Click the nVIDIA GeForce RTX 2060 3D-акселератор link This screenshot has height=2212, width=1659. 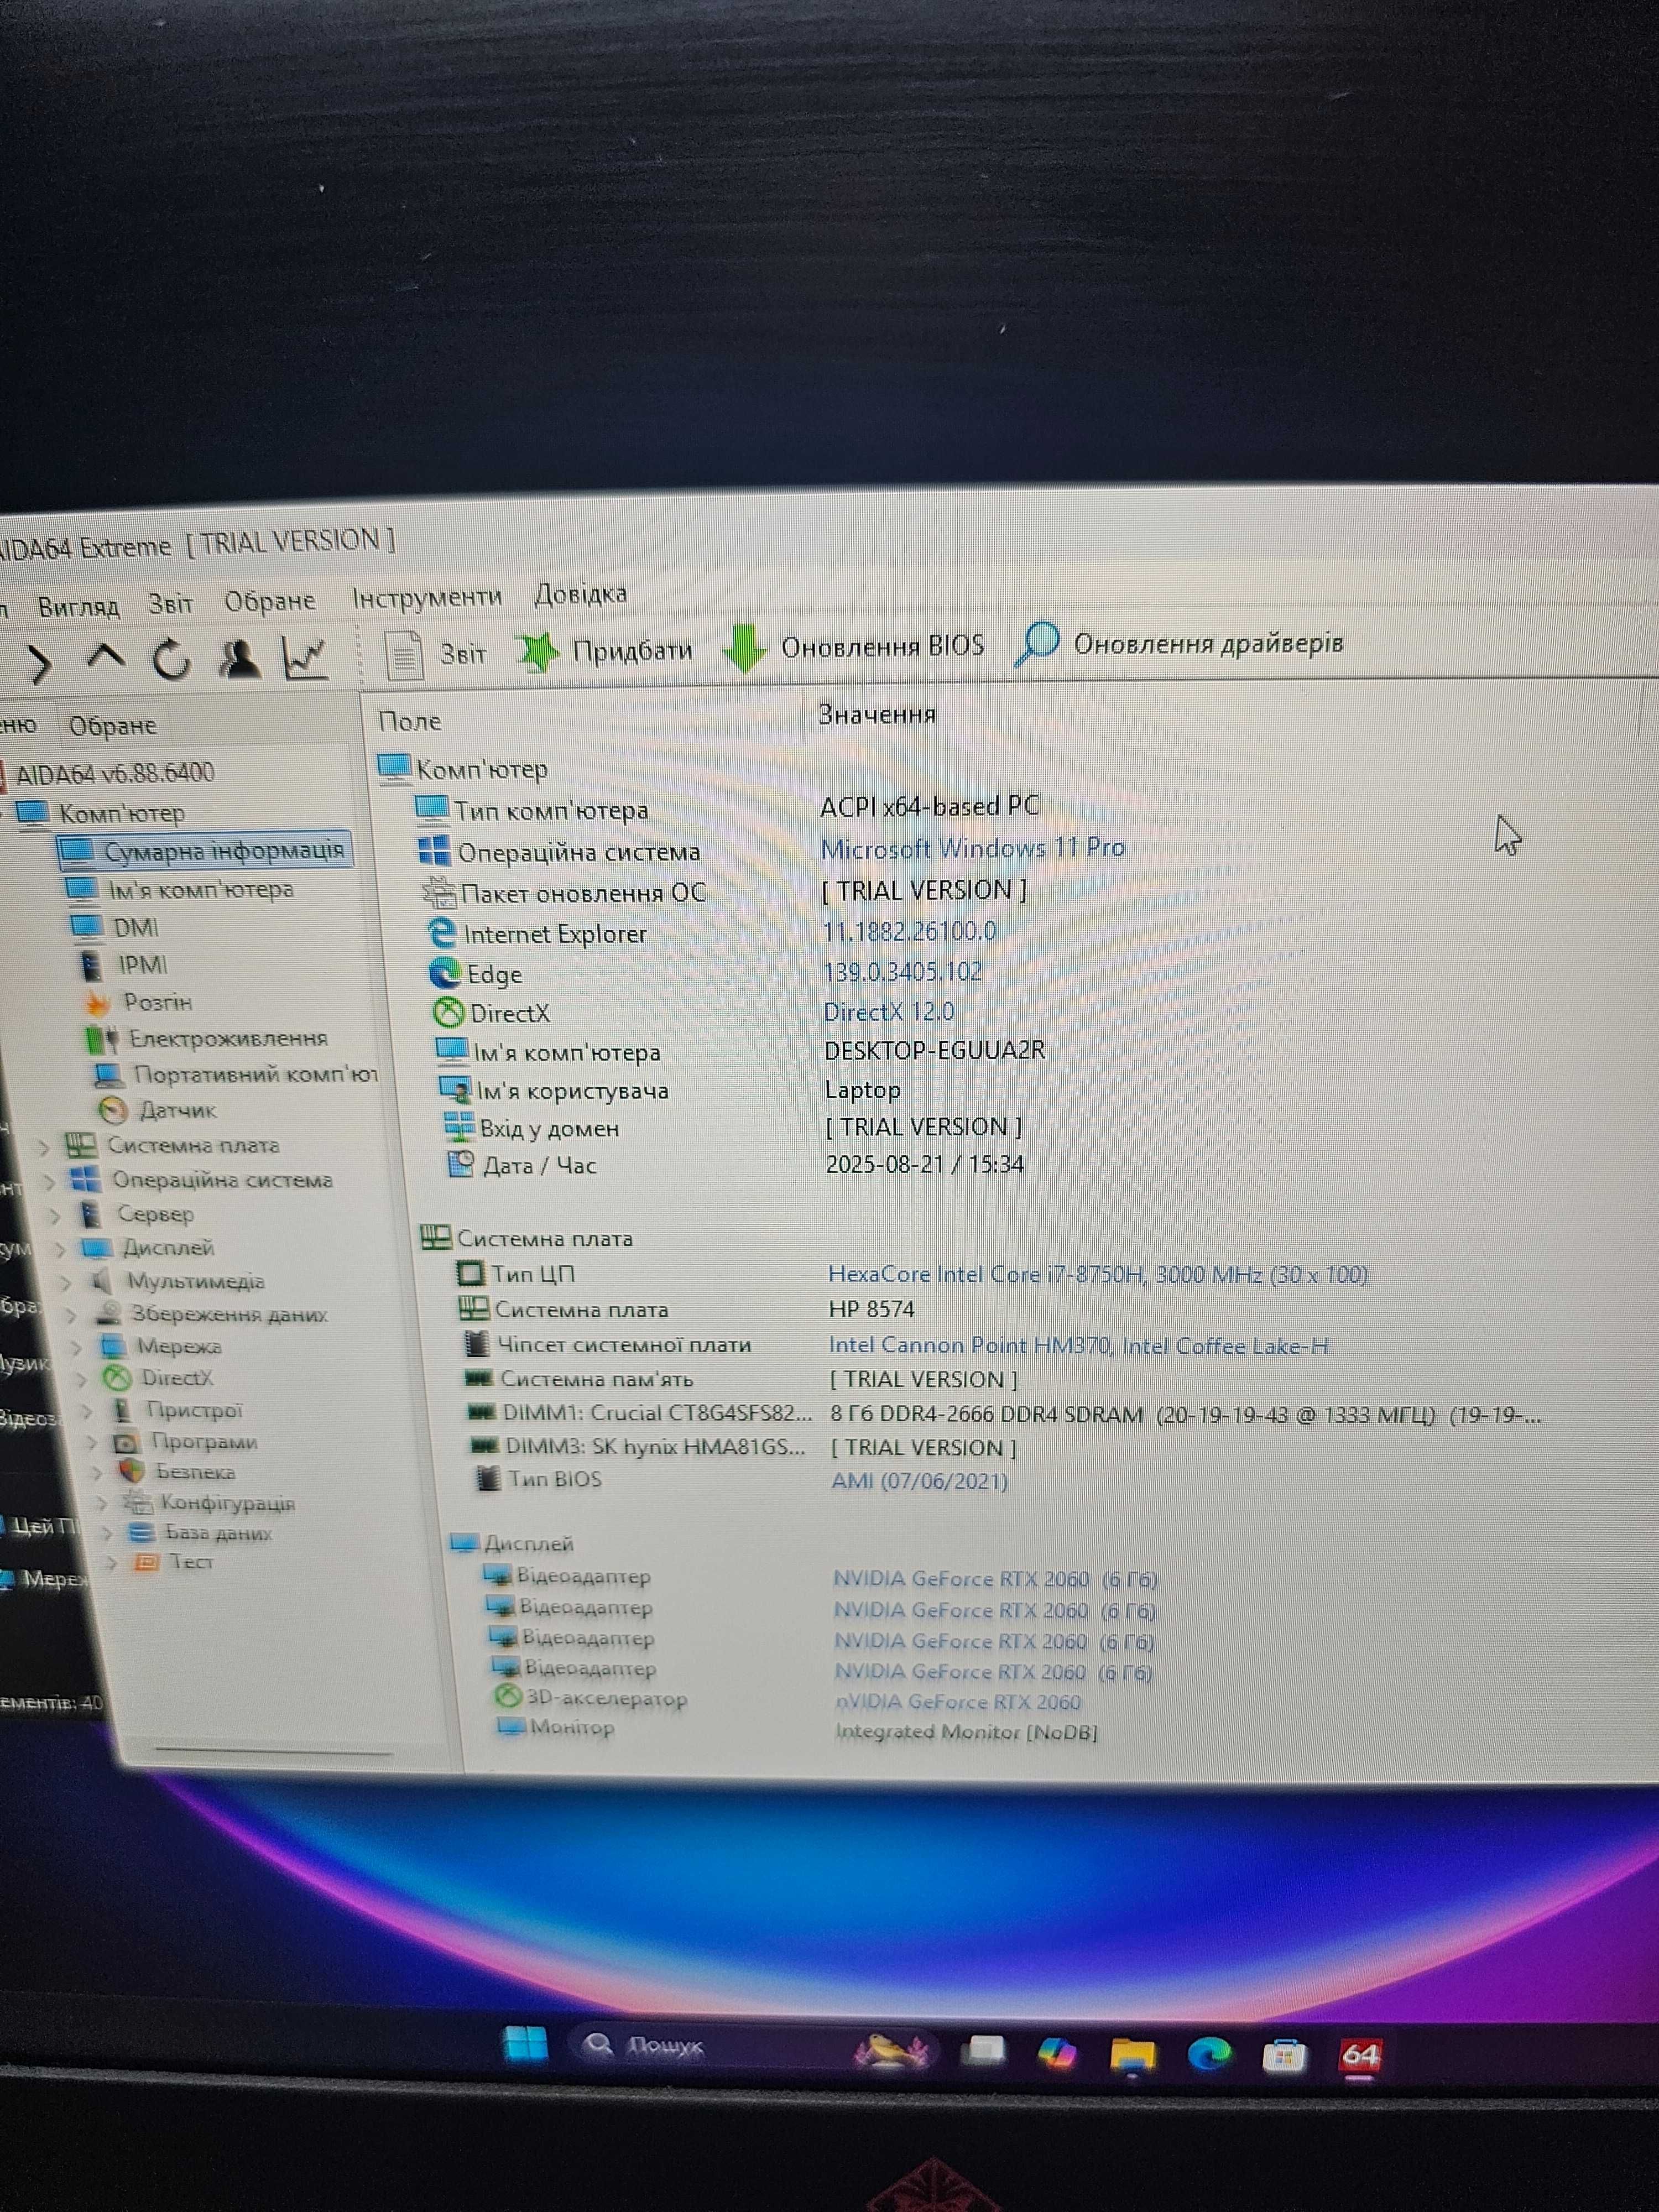(x=957, y=1702)
